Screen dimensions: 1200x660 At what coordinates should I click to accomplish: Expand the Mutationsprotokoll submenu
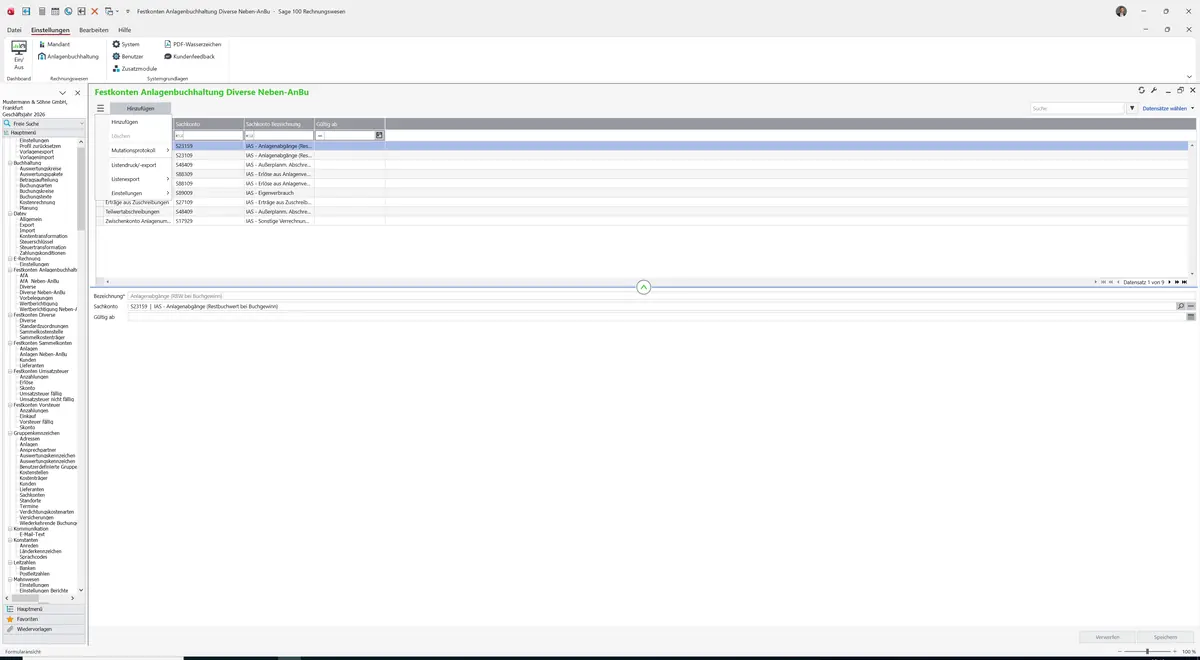139,150
